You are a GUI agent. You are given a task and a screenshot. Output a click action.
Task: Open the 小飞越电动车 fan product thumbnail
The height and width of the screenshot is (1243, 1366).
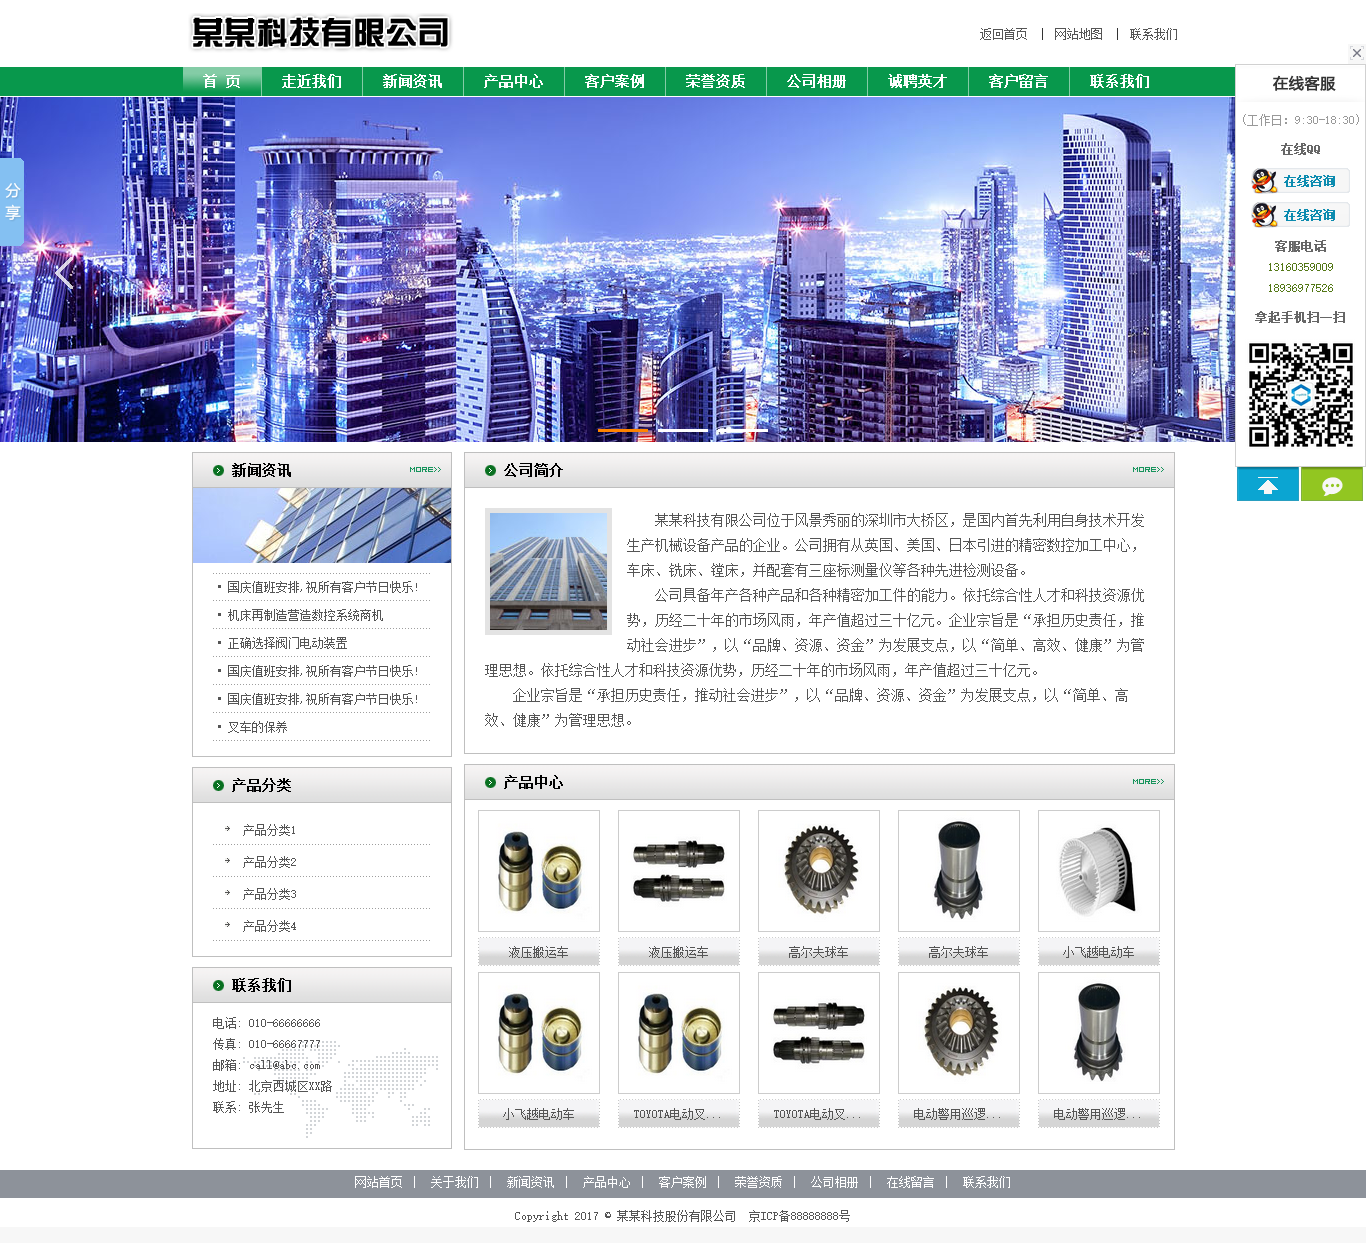[x=1098, y=871]
